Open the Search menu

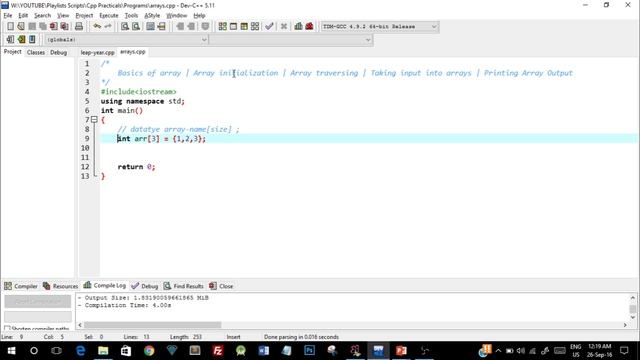pos(42,16)
